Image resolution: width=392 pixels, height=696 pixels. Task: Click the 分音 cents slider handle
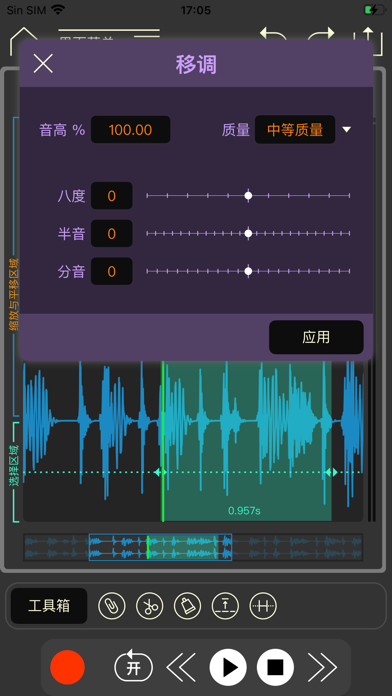(248, 271)
